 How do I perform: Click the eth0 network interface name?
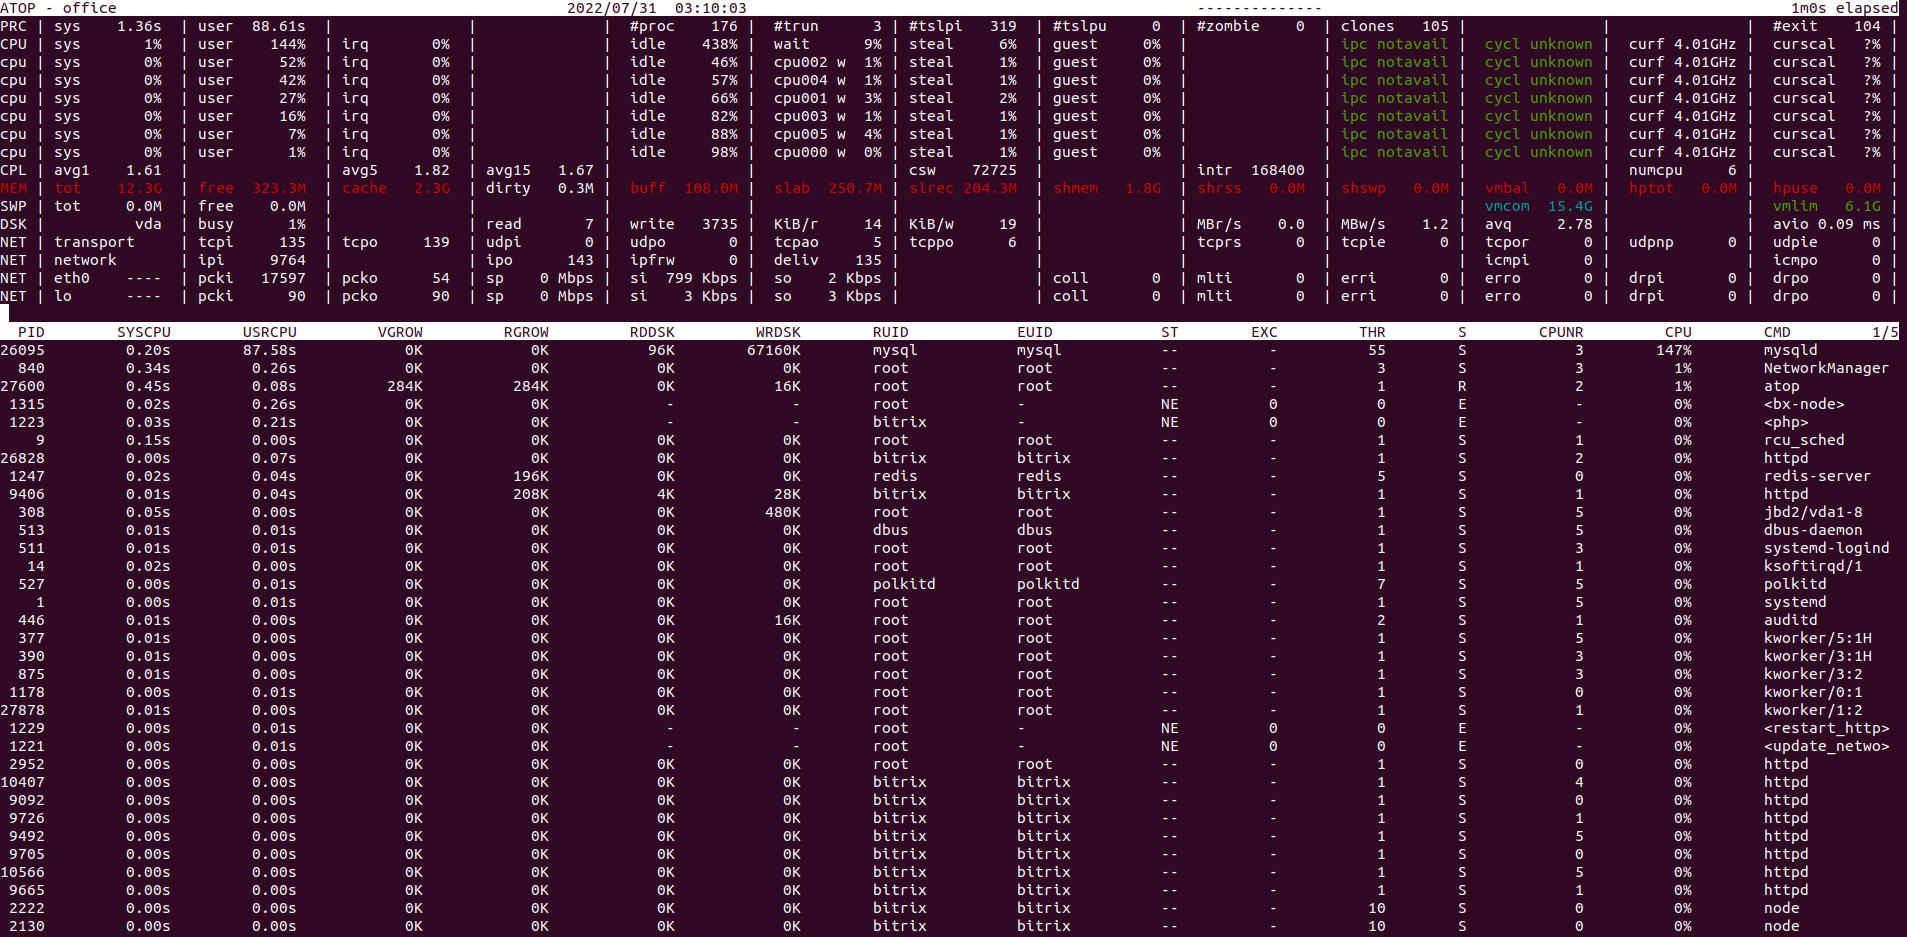click(x=72, y=278)
